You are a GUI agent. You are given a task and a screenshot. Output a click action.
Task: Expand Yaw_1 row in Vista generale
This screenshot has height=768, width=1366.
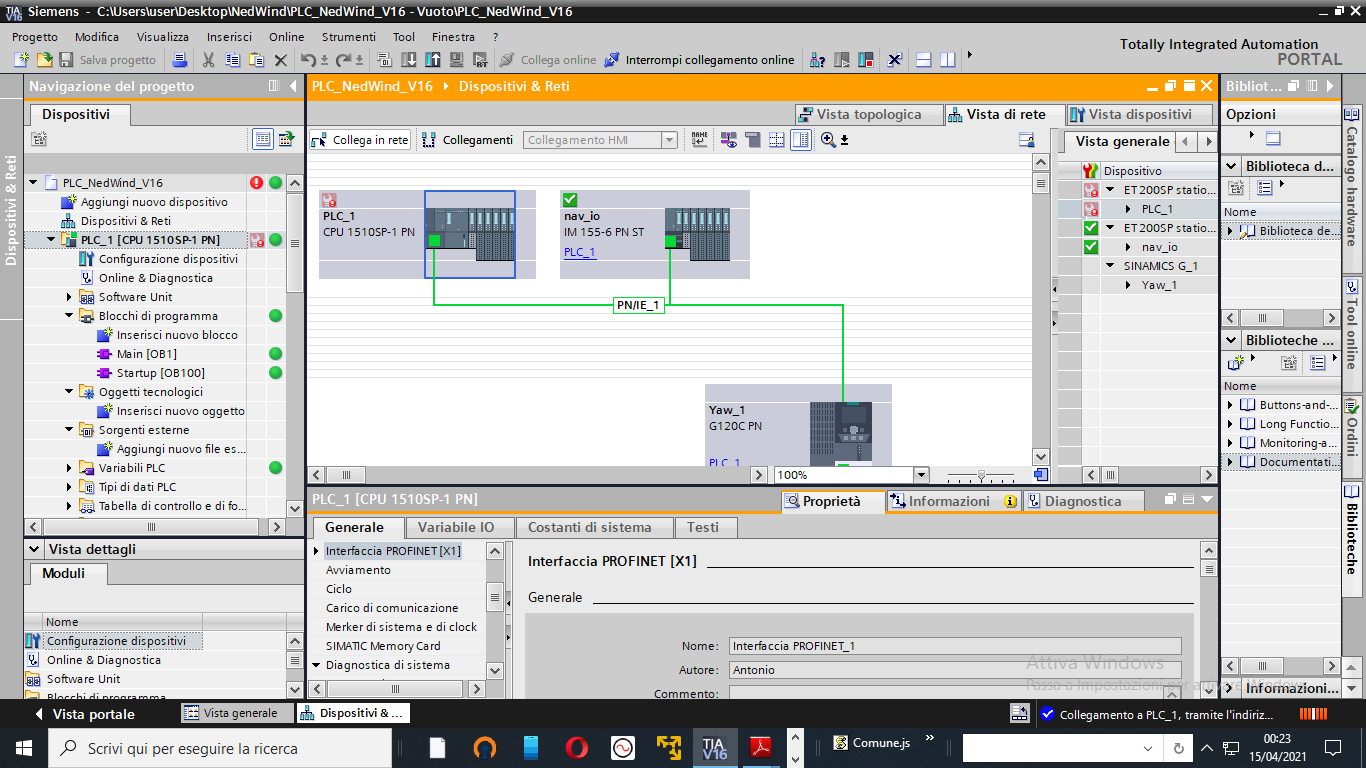point(1129,285)
